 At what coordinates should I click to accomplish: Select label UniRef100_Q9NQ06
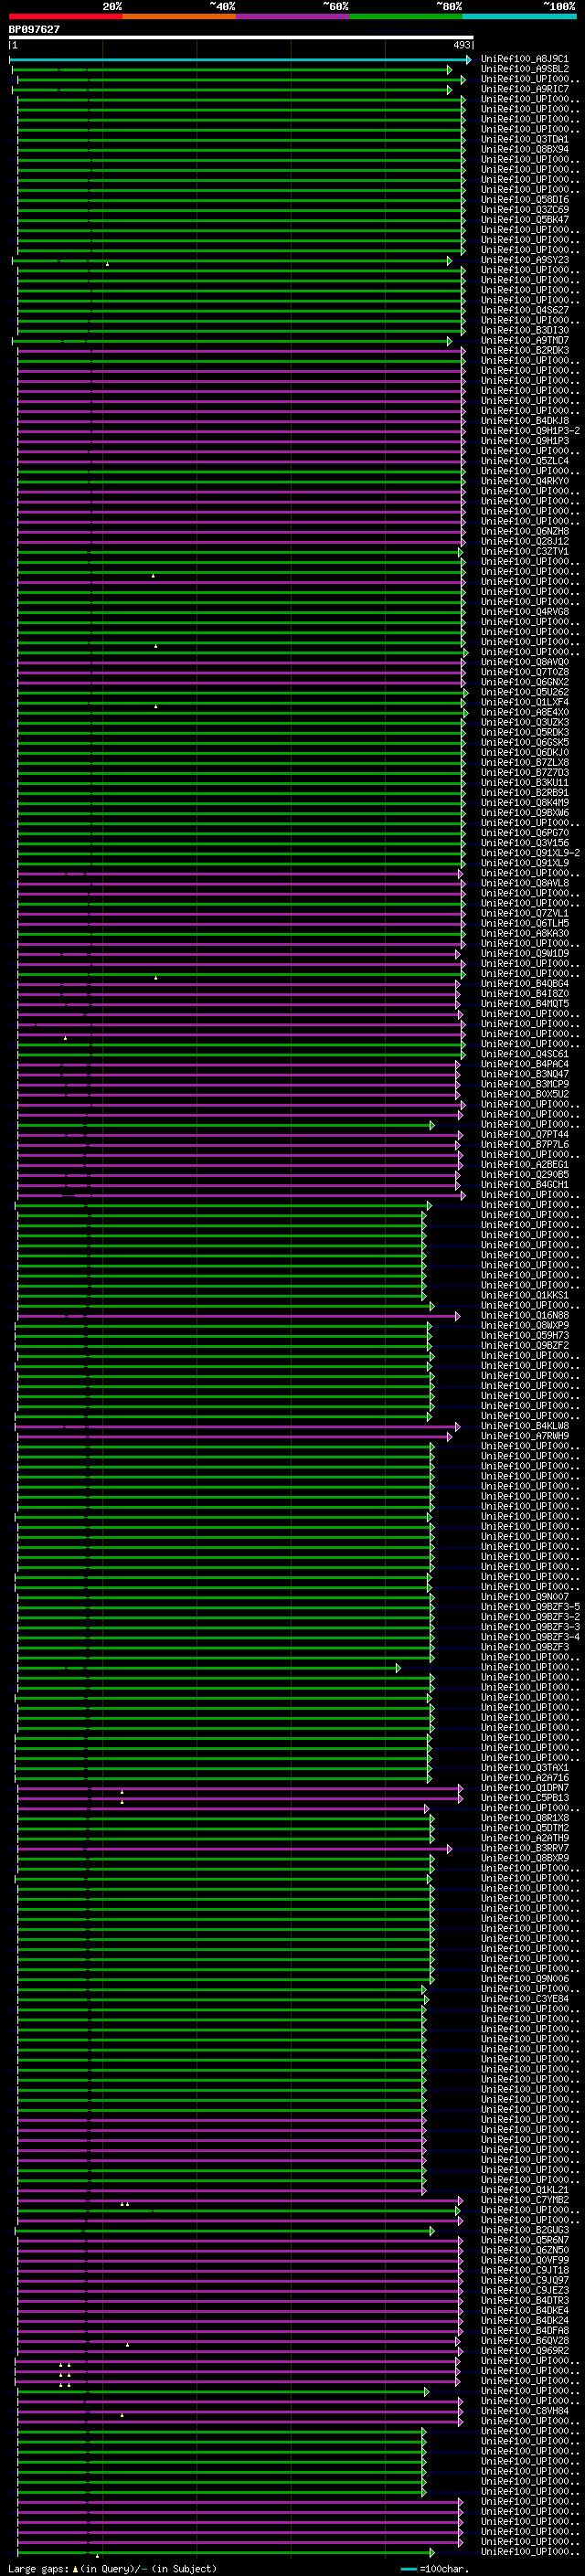525,1979
